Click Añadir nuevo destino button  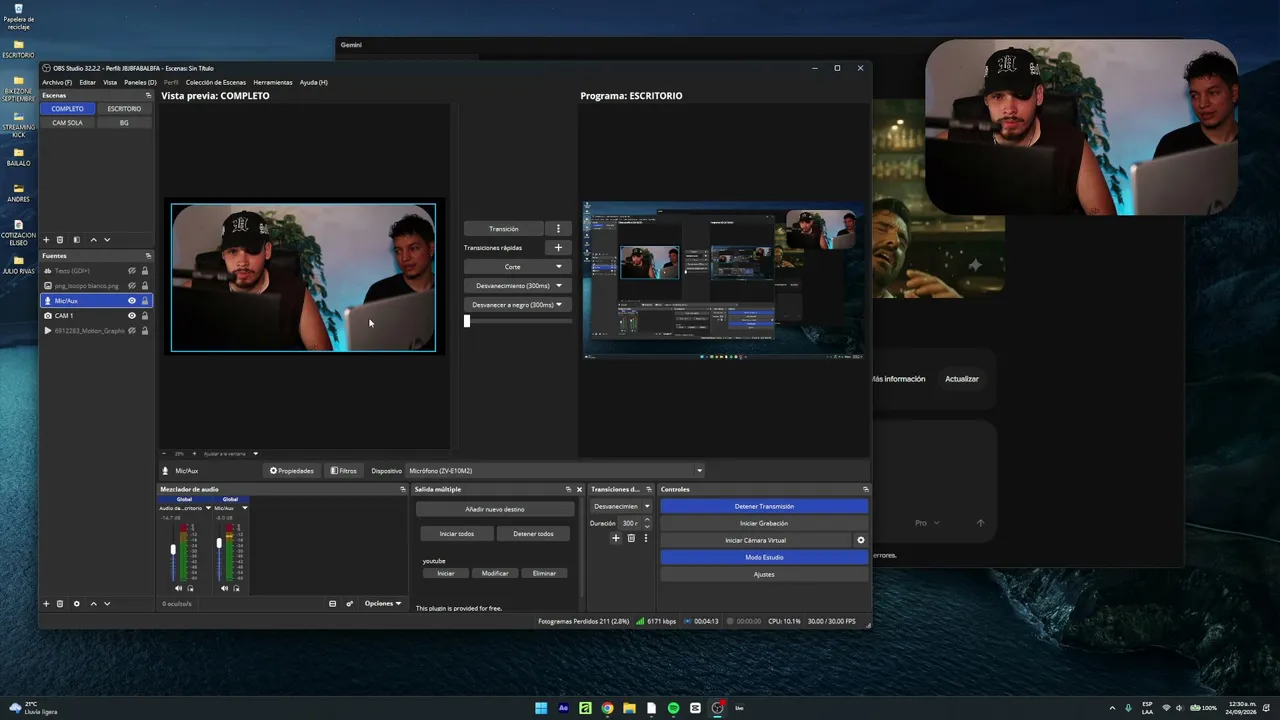tap(495, 509)
